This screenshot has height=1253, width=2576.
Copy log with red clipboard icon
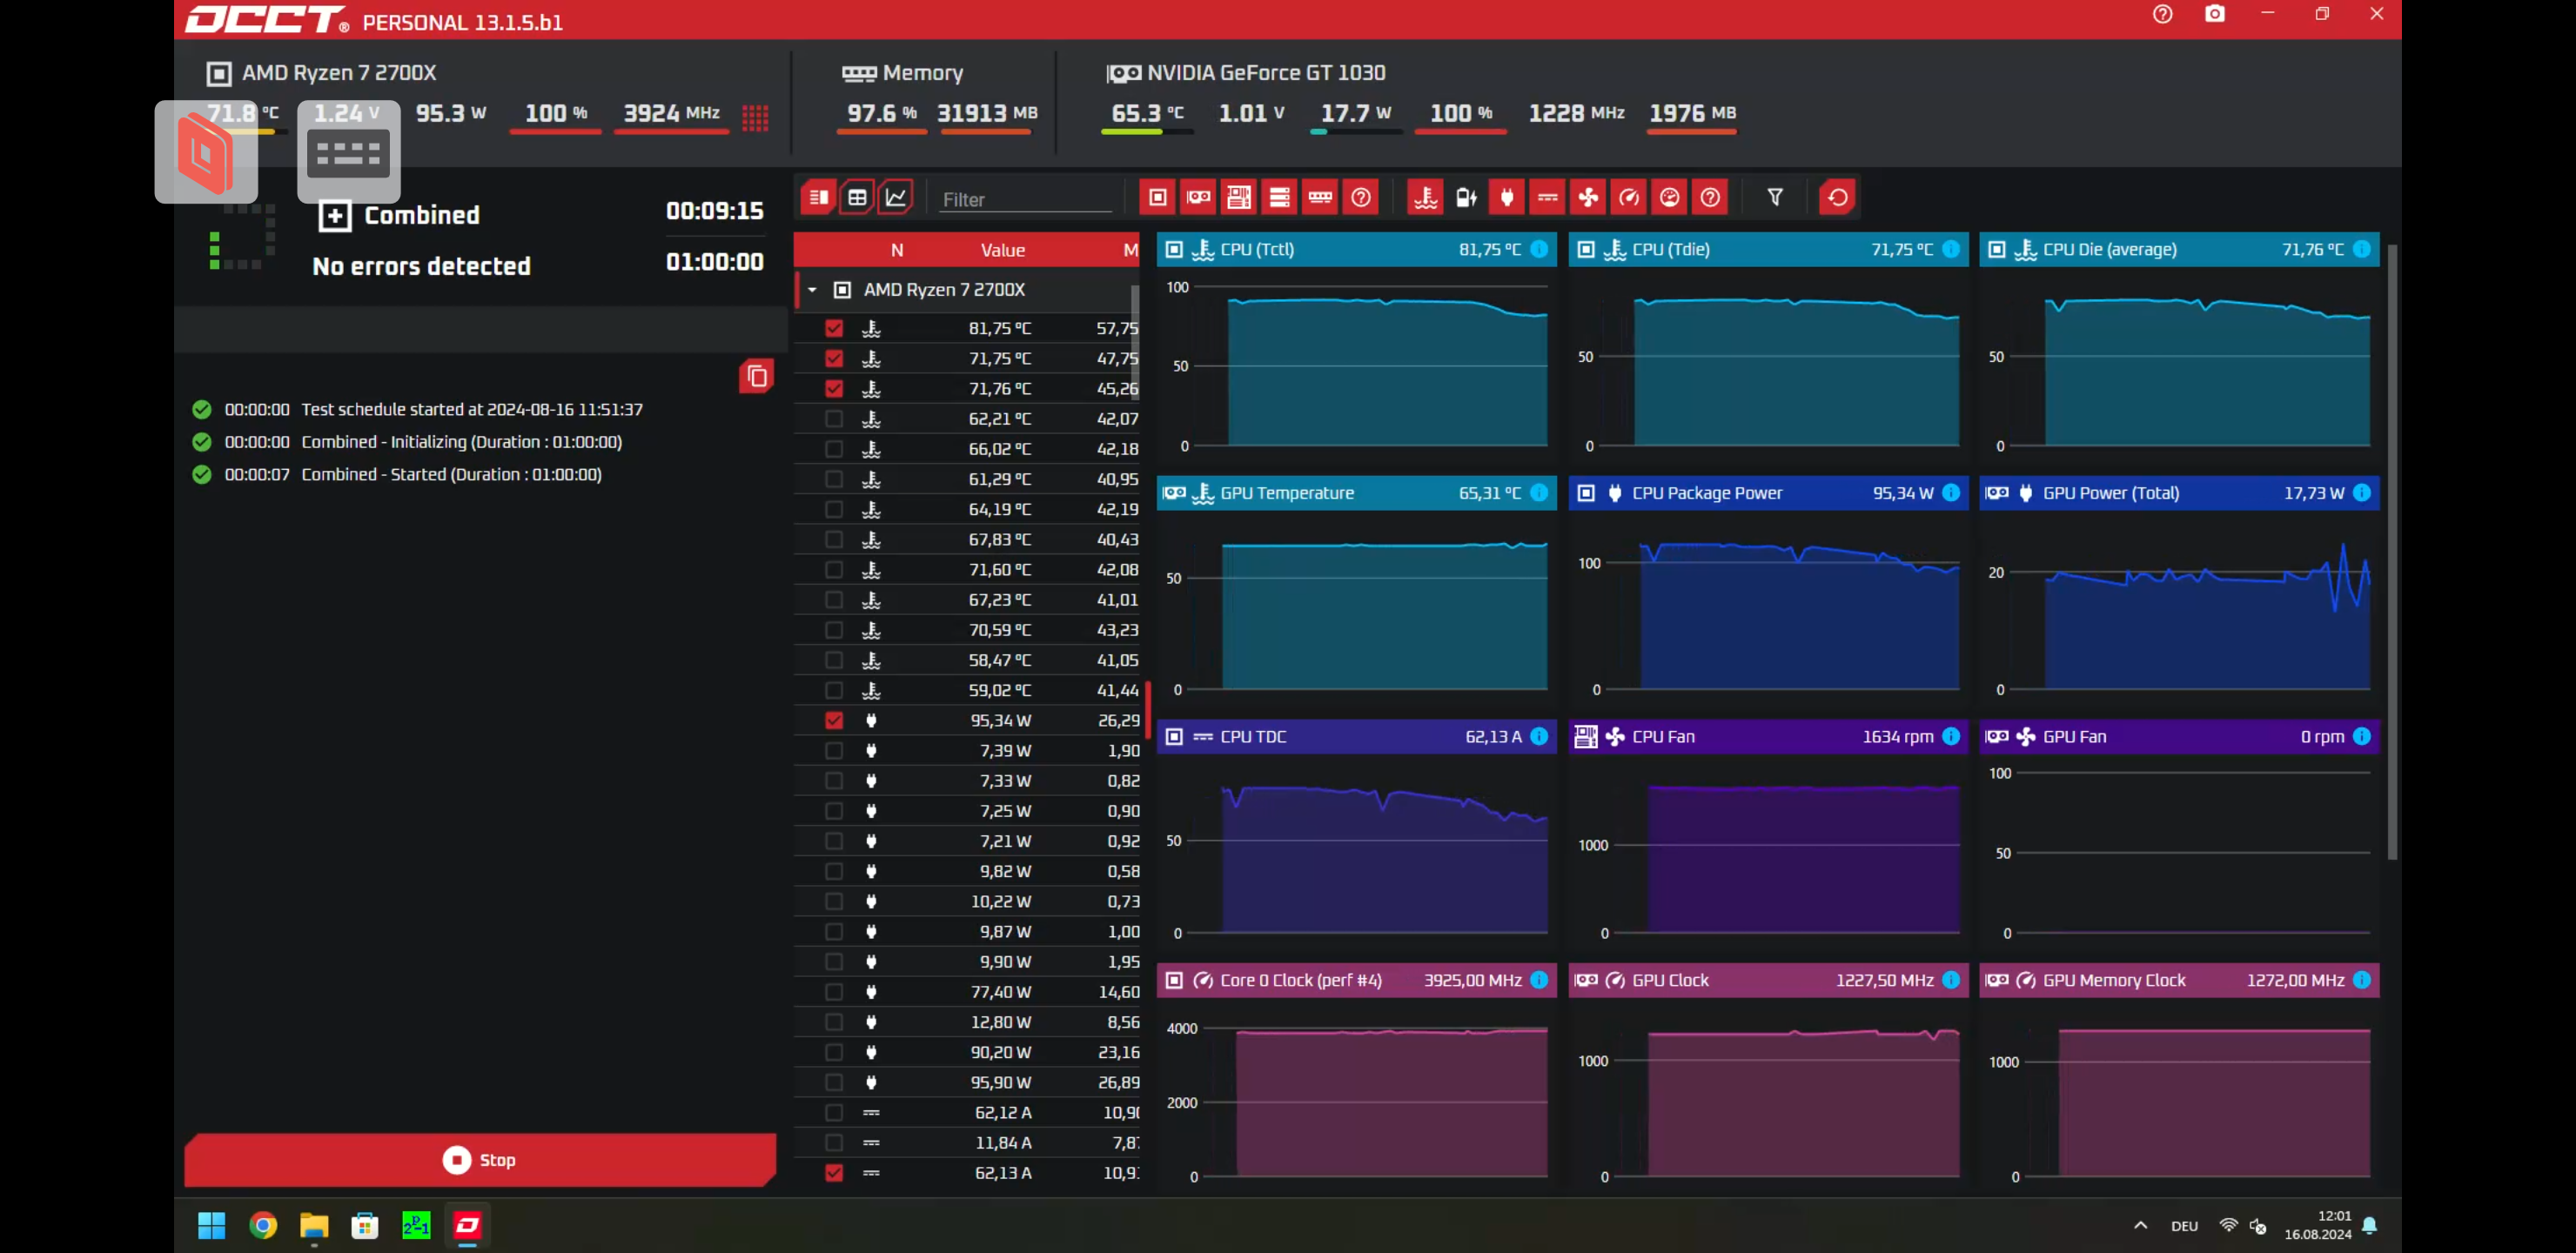(756, 376)
